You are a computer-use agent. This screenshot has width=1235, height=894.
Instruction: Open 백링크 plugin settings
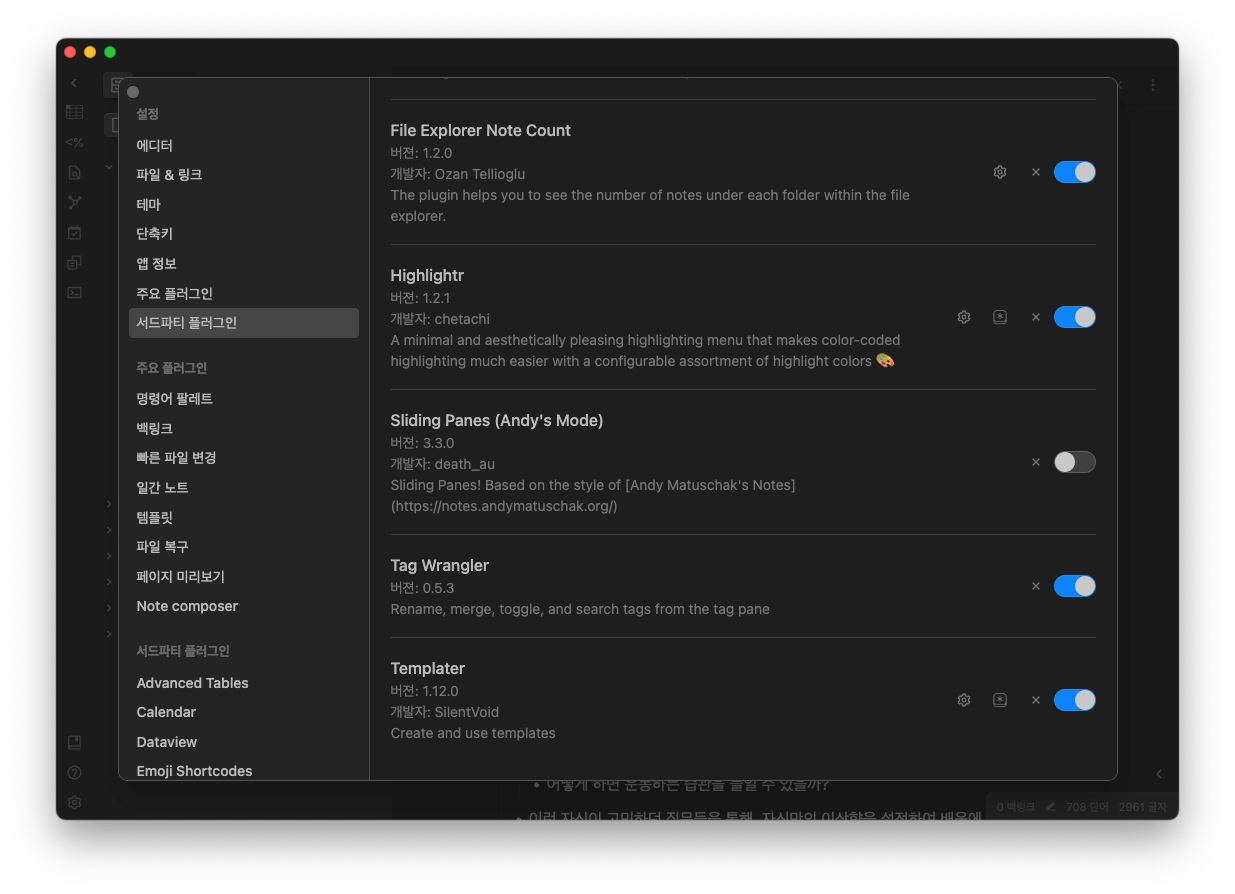[x=244, y=428]
